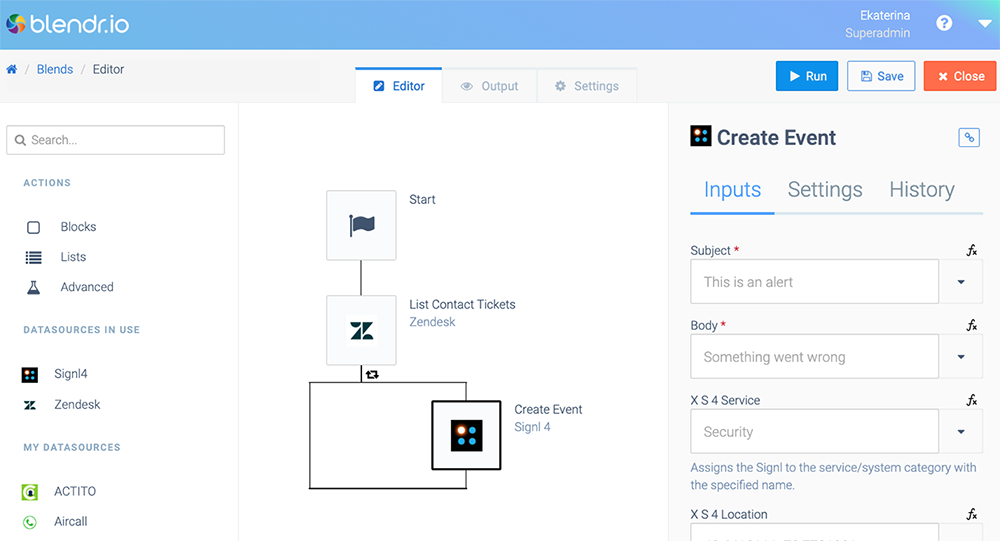This screenshot has width=1000, height=541.
Task: Click the X S 4 Service input field
Action: pos(814,431)
